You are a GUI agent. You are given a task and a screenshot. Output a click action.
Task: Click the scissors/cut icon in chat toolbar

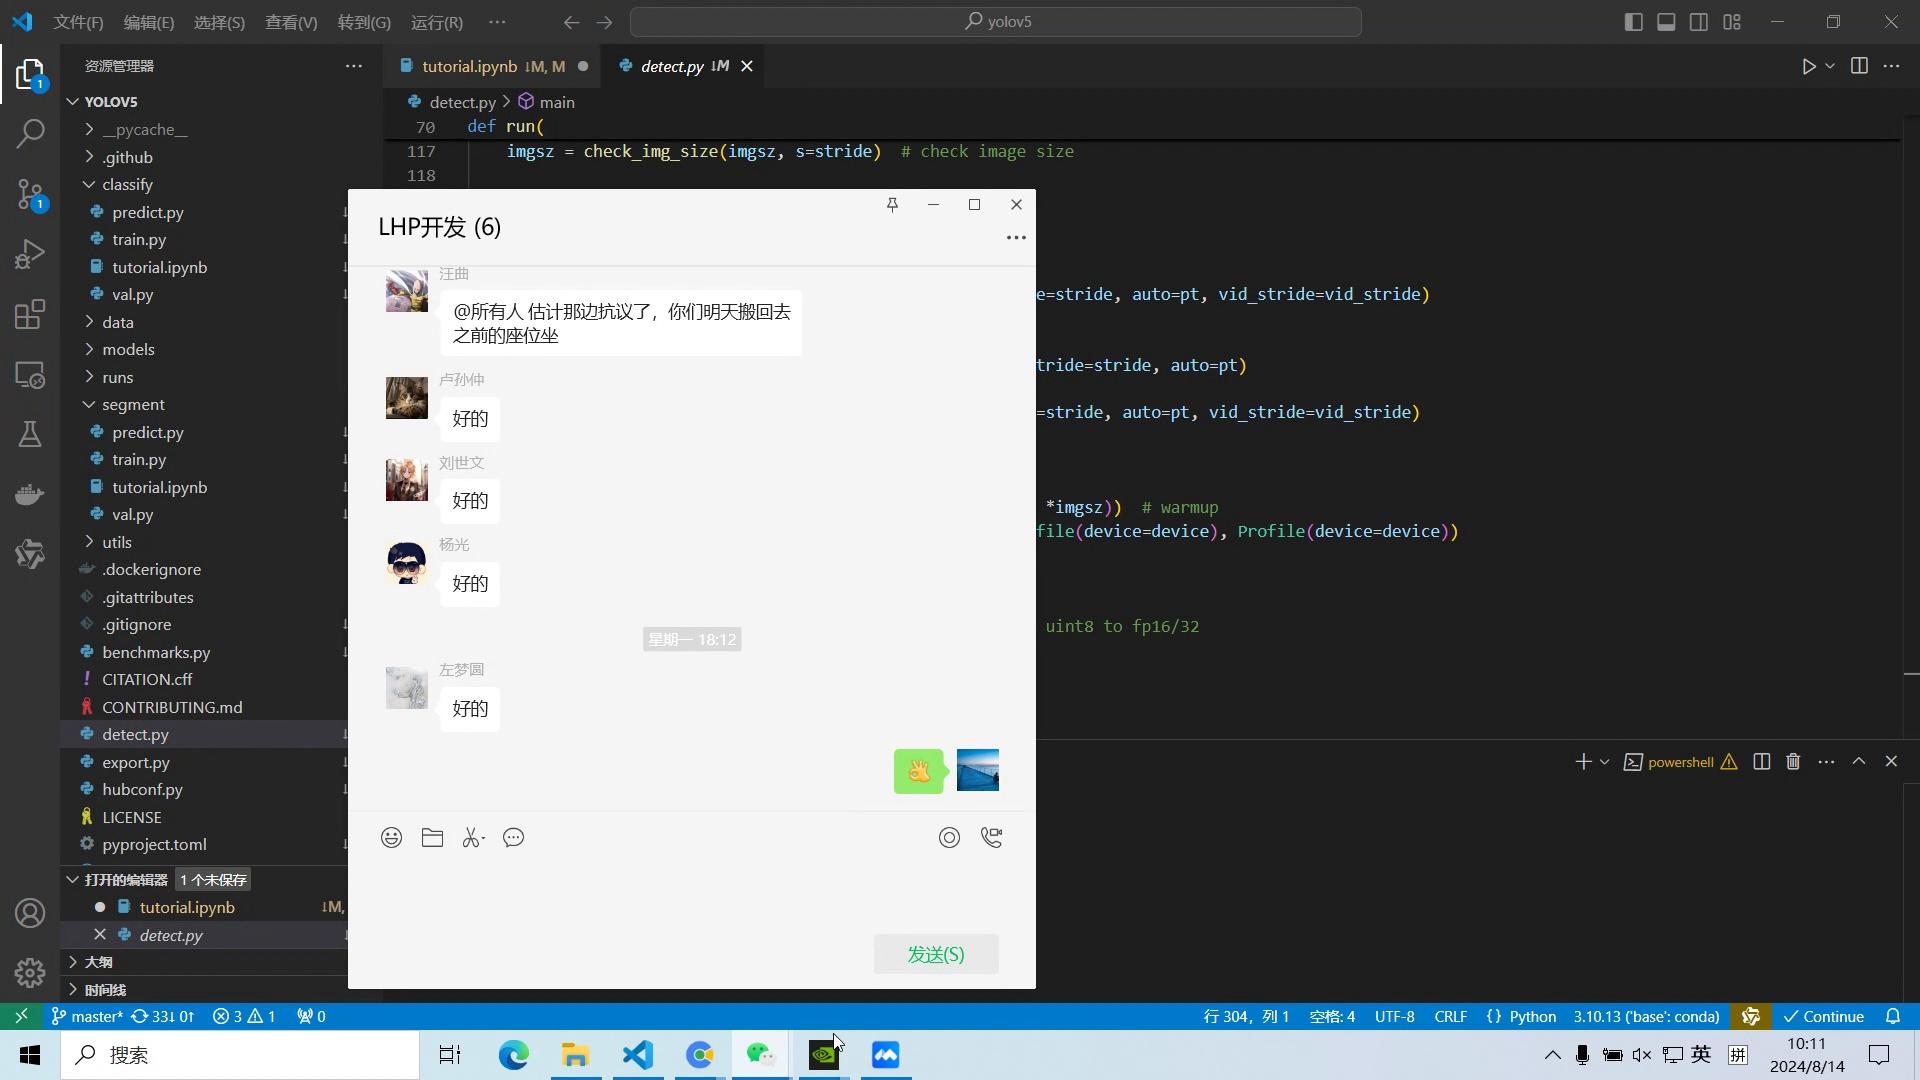click(x=471, y=837)
